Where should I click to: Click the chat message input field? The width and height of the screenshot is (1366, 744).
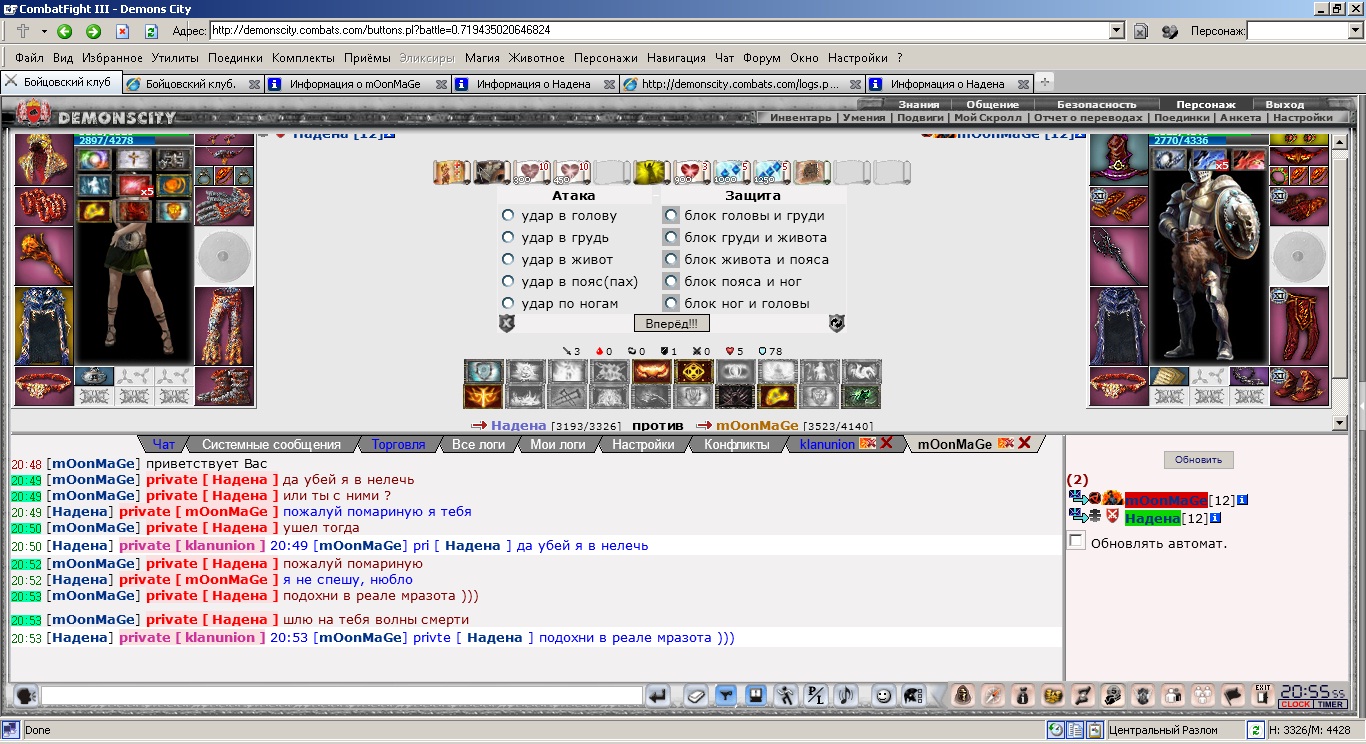coord(342,695)
